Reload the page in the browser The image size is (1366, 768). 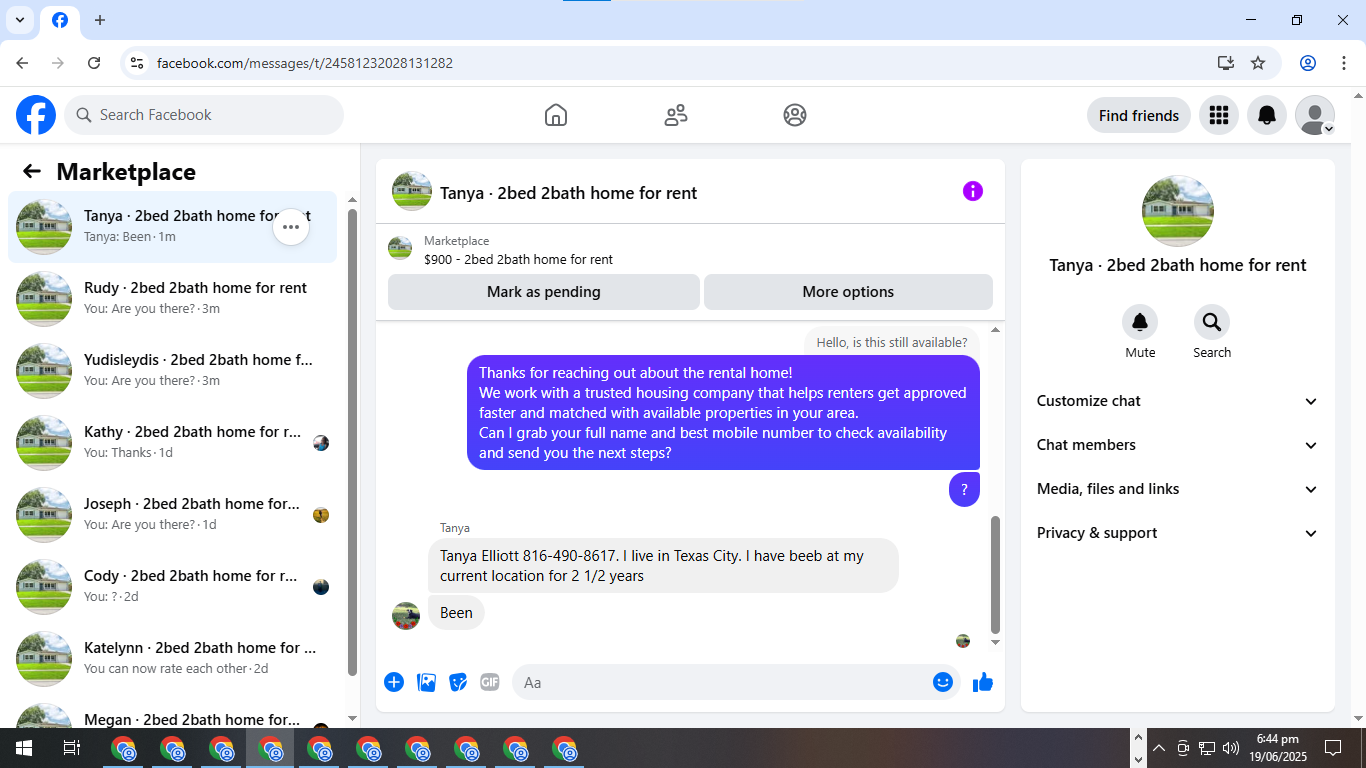point(94,63)
